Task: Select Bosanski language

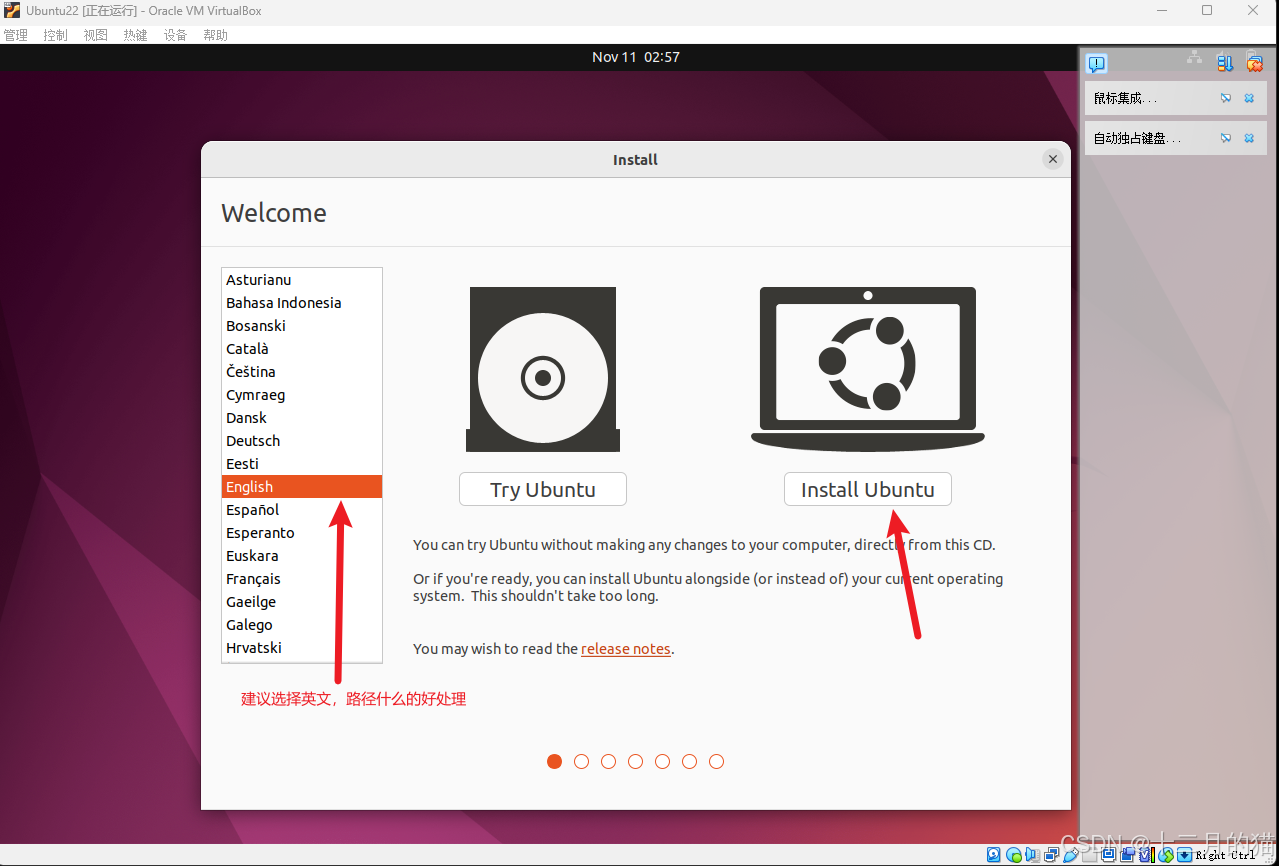Action: [x=302, y=326]
